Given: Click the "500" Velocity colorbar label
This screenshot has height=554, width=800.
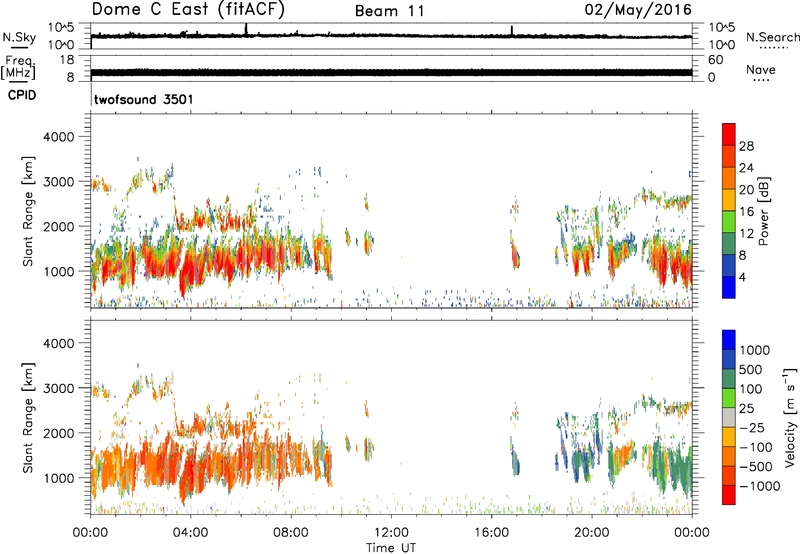Looking at the screenshot, I should pyautogui.click(x=750, y=369).
